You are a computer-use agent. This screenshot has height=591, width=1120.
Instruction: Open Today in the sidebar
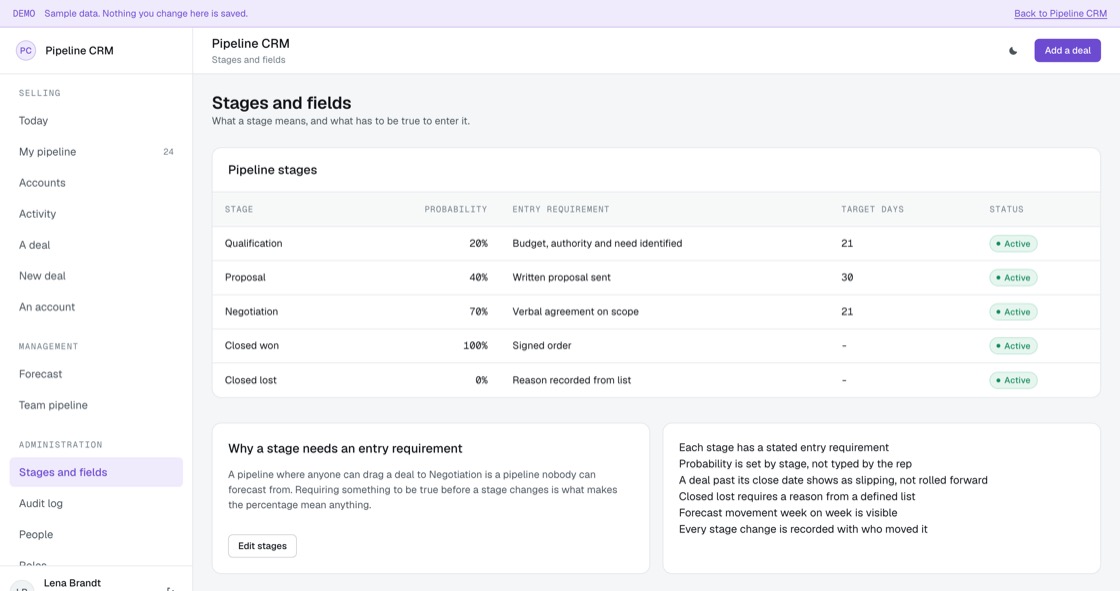pos(96,121)
